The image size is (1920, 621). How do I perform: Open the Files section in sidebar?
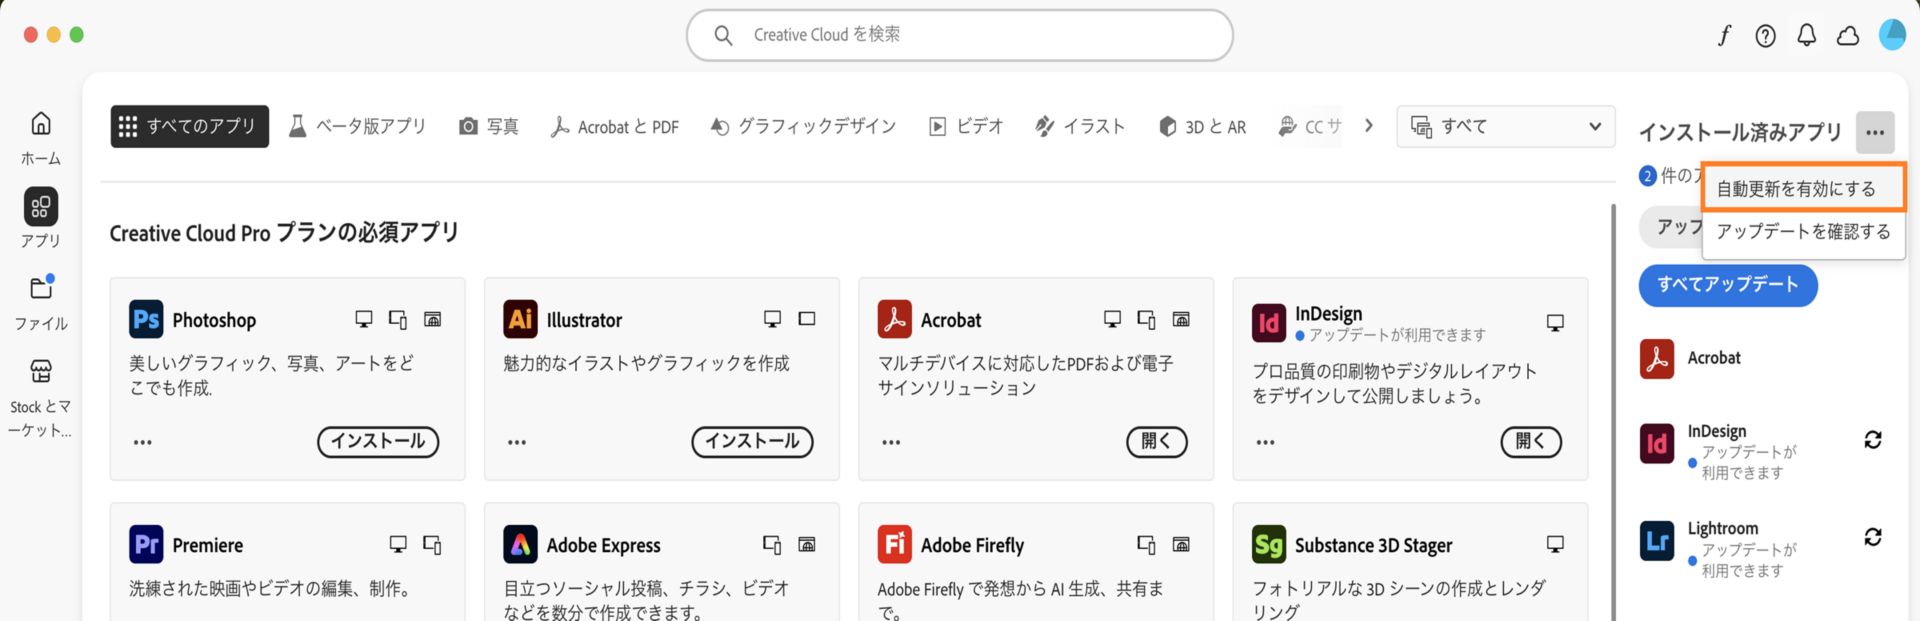tap(41, 302)
